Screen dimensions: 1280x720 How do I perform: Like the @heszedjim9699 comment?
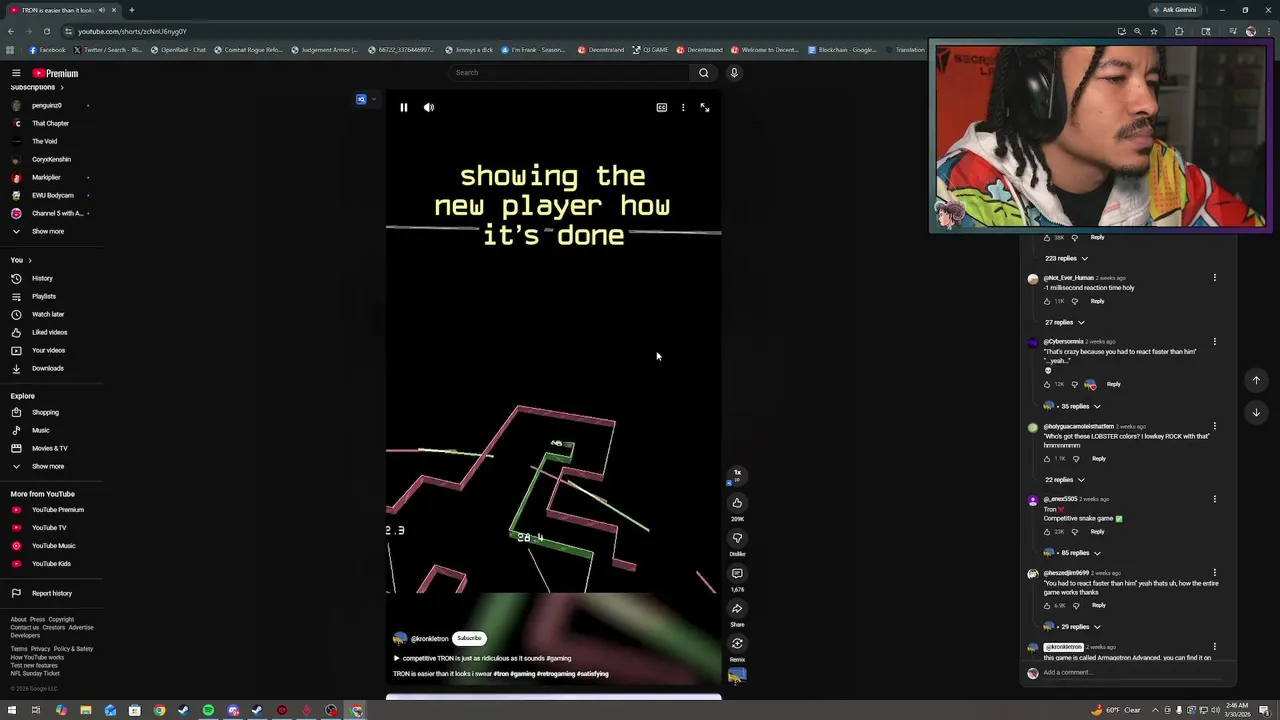pyautogui.click(x=1047, y=606)
